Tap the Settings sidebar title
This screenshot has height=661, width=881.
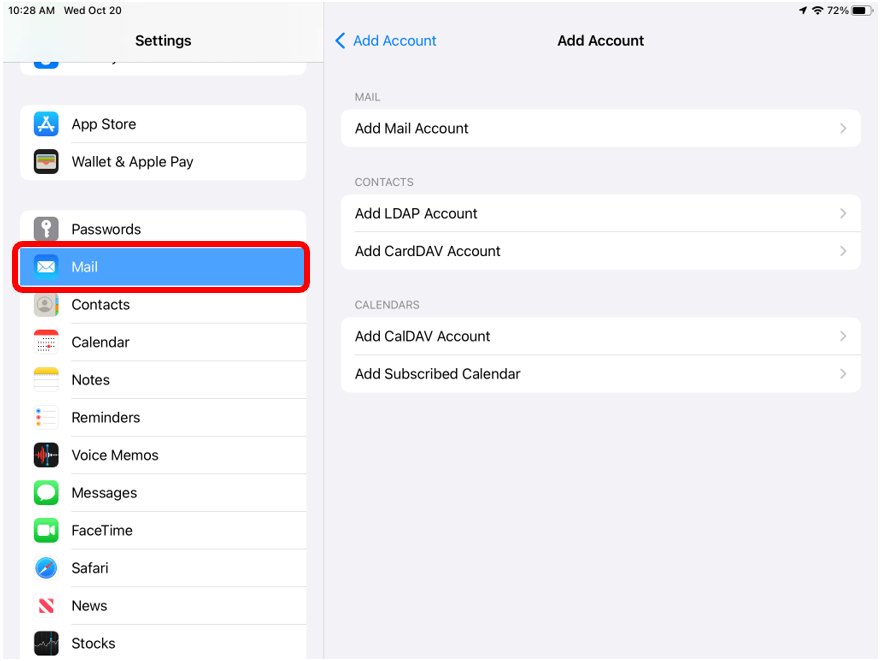point(163,40)
